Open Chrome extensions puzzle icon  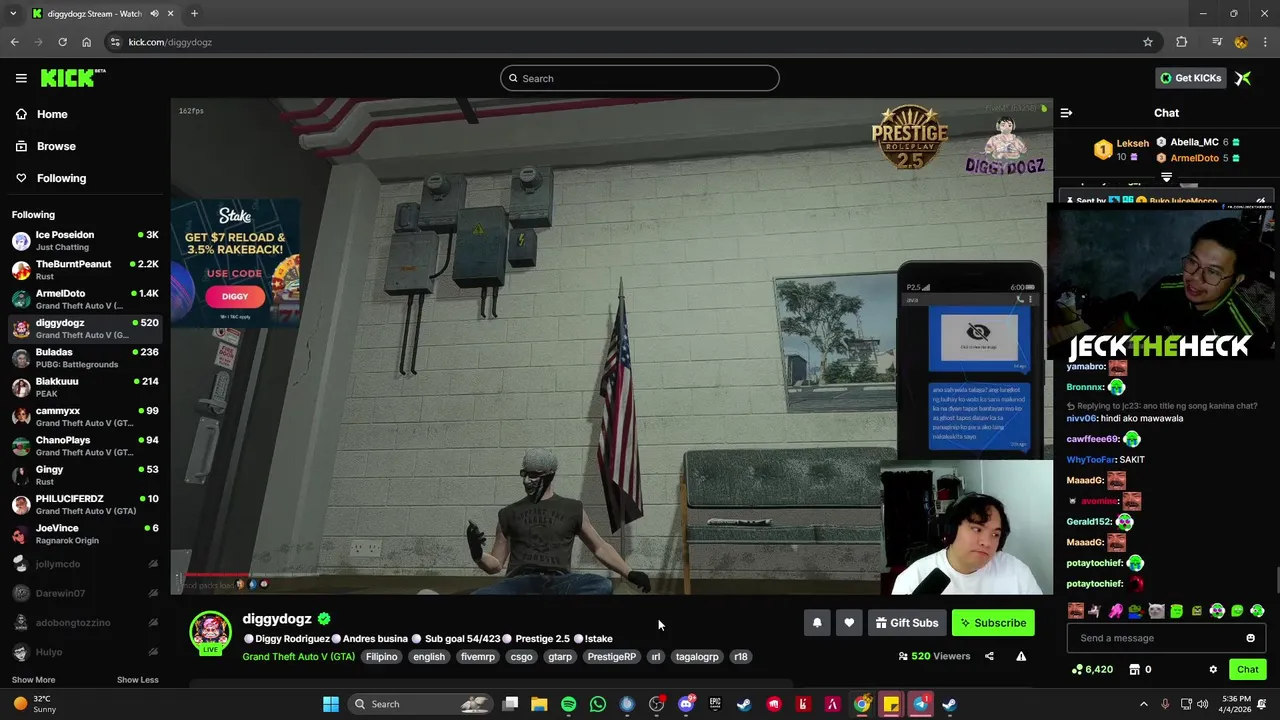1182,42
